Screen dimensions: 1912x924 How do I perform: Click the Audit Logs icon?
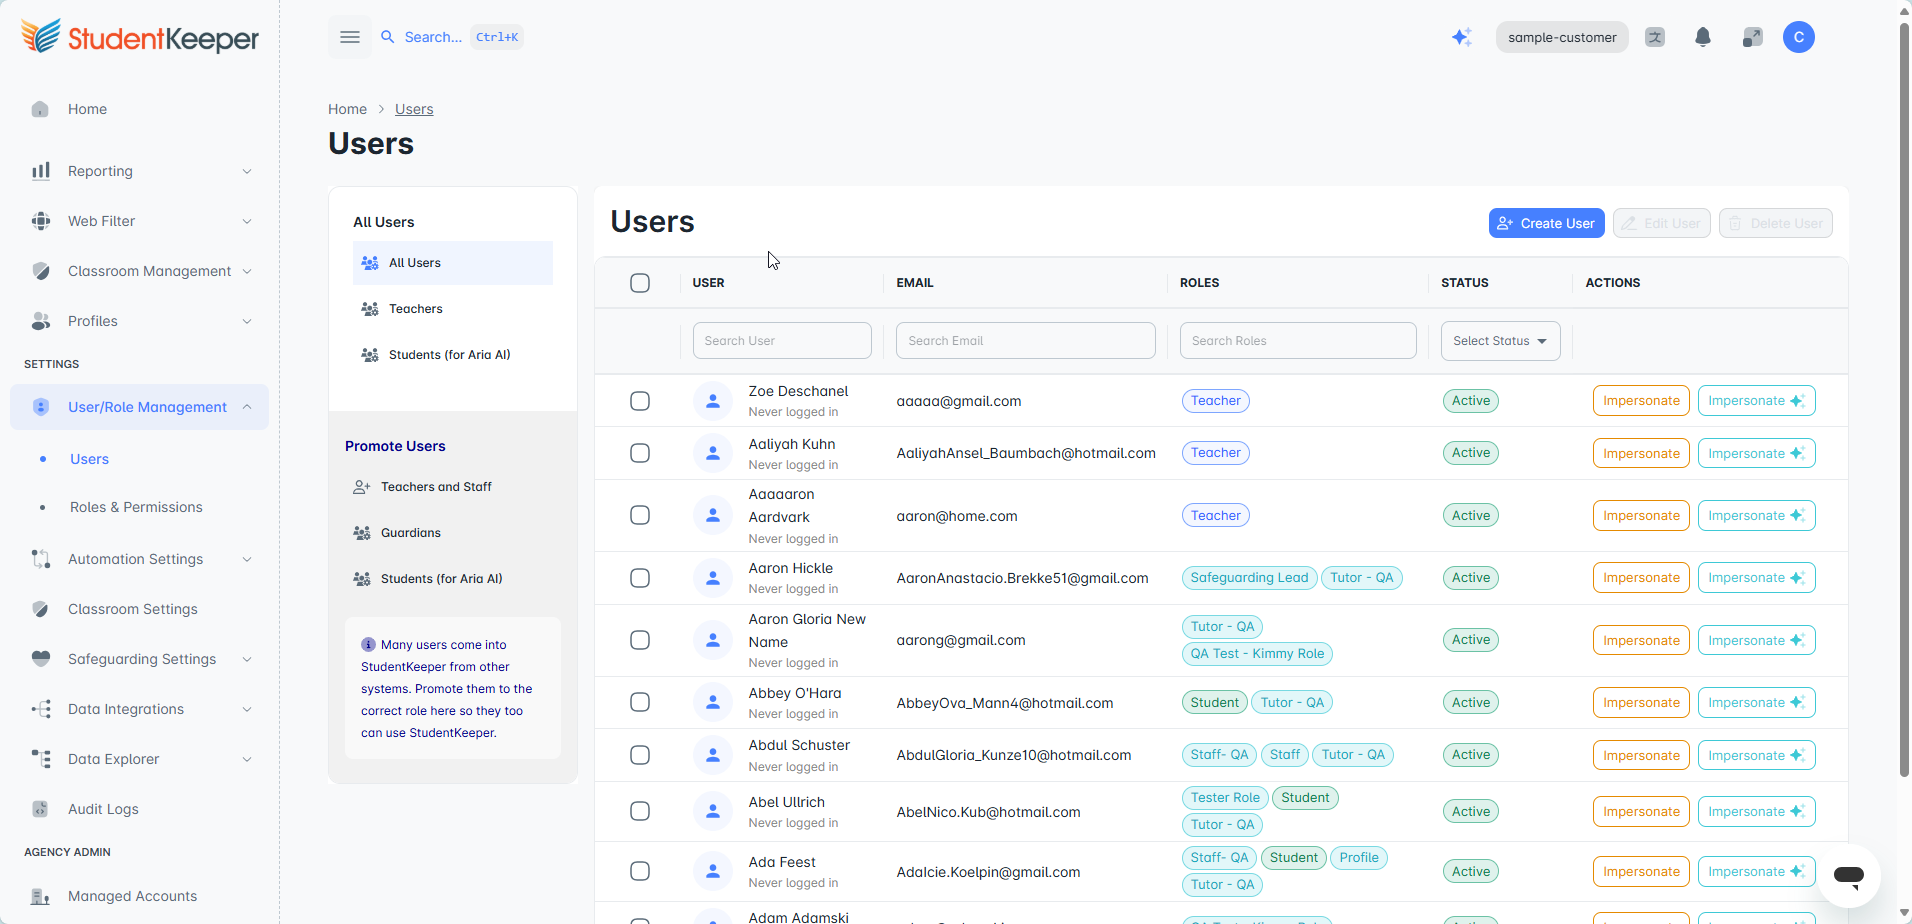[x=40, y=809]
